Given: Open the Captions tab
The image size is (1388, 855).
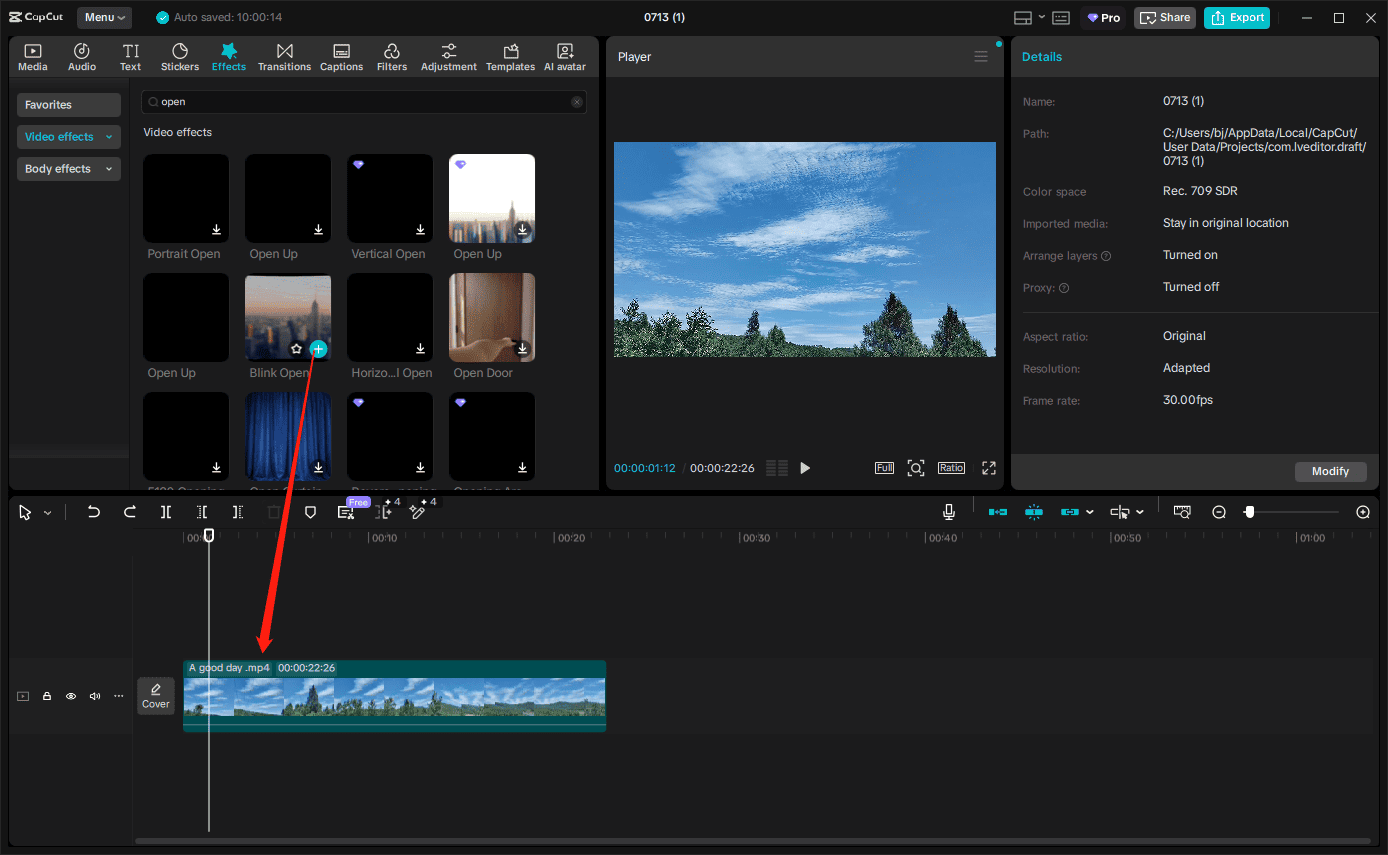Looking at the screenshot, I should click(341, 57).
